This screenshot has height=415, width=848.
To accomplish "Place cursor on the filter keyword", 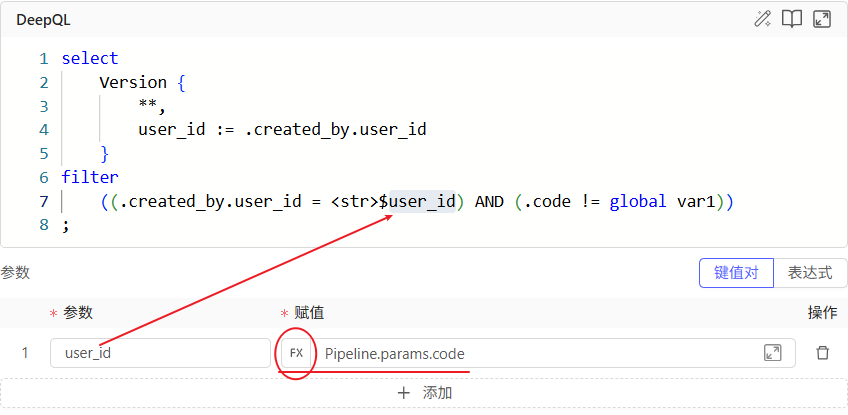I will click(x=90, y=177).
